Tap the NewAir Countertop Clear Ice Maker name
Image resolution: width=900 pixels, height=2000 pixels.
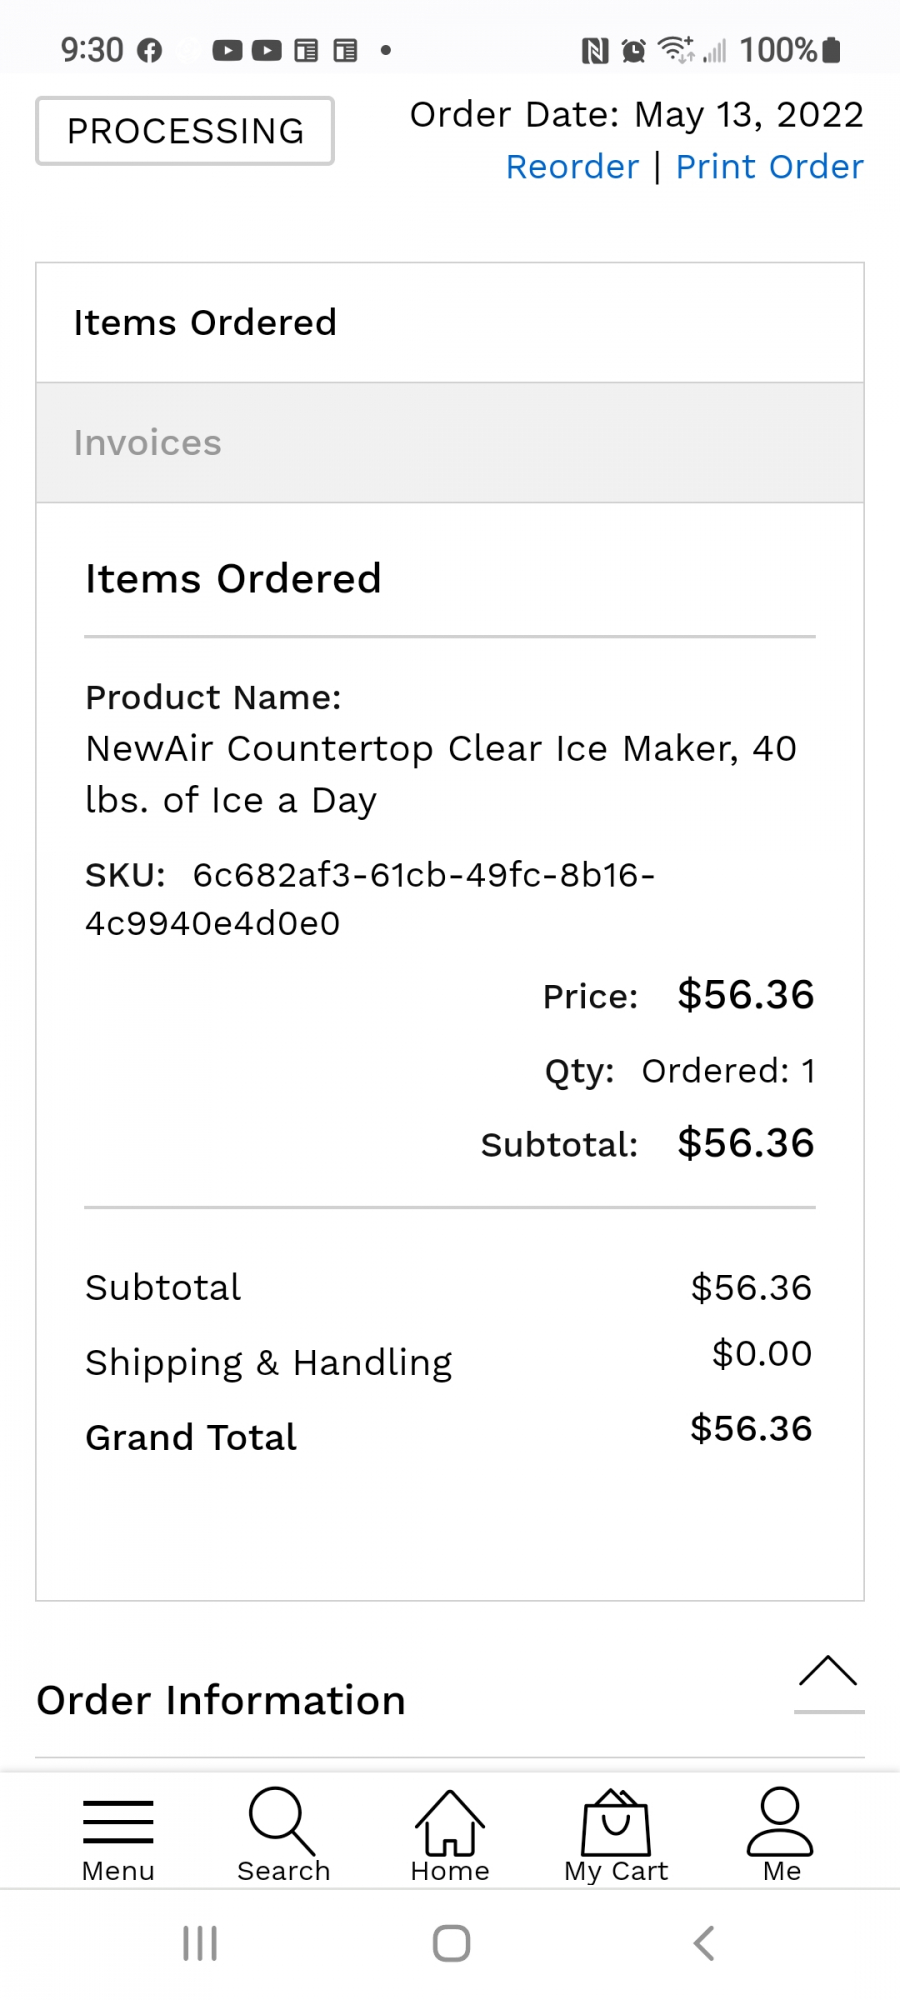[x=441, y=774]
